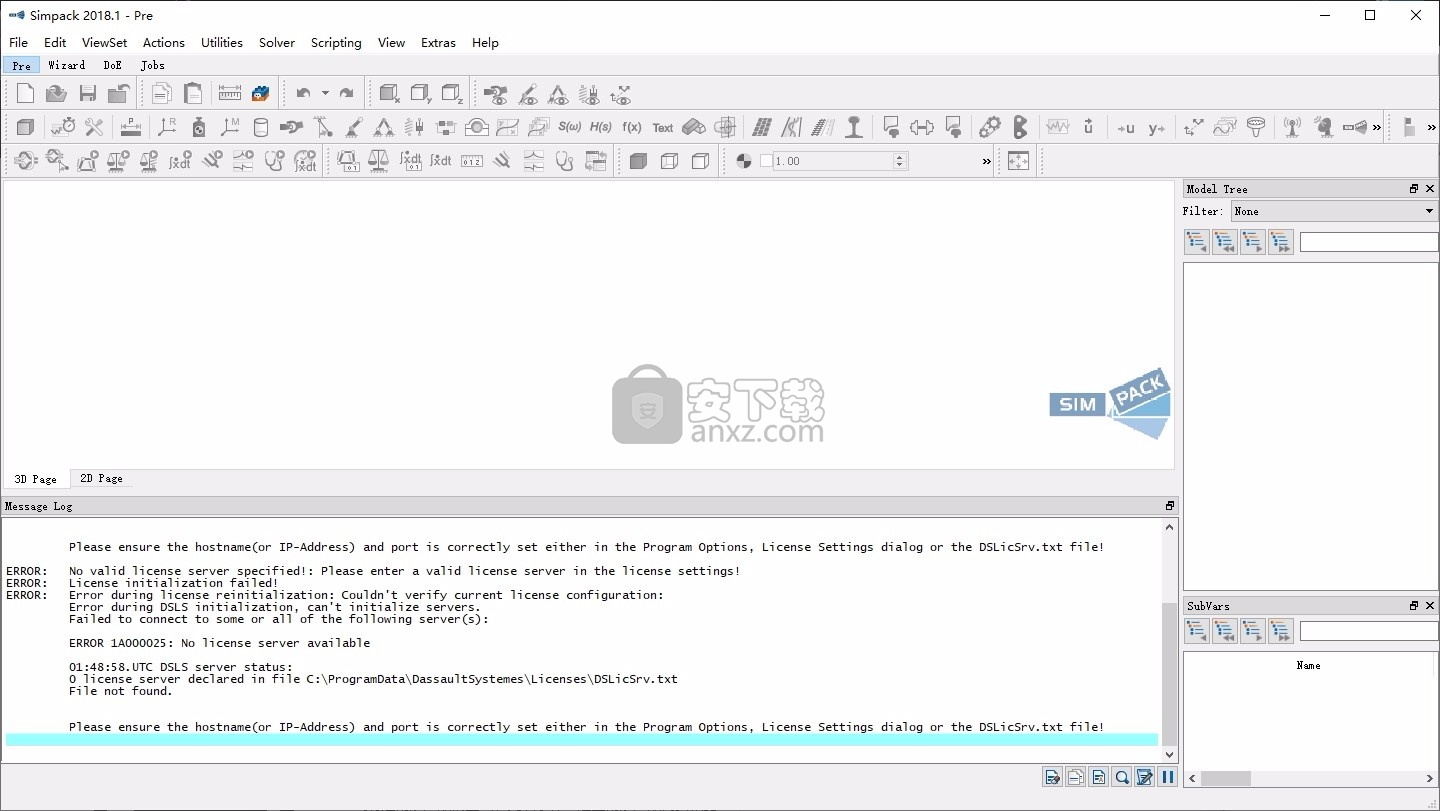Click the cylinder primitive icon
This screenshot has height=811, width=1440.
(260, 127)
